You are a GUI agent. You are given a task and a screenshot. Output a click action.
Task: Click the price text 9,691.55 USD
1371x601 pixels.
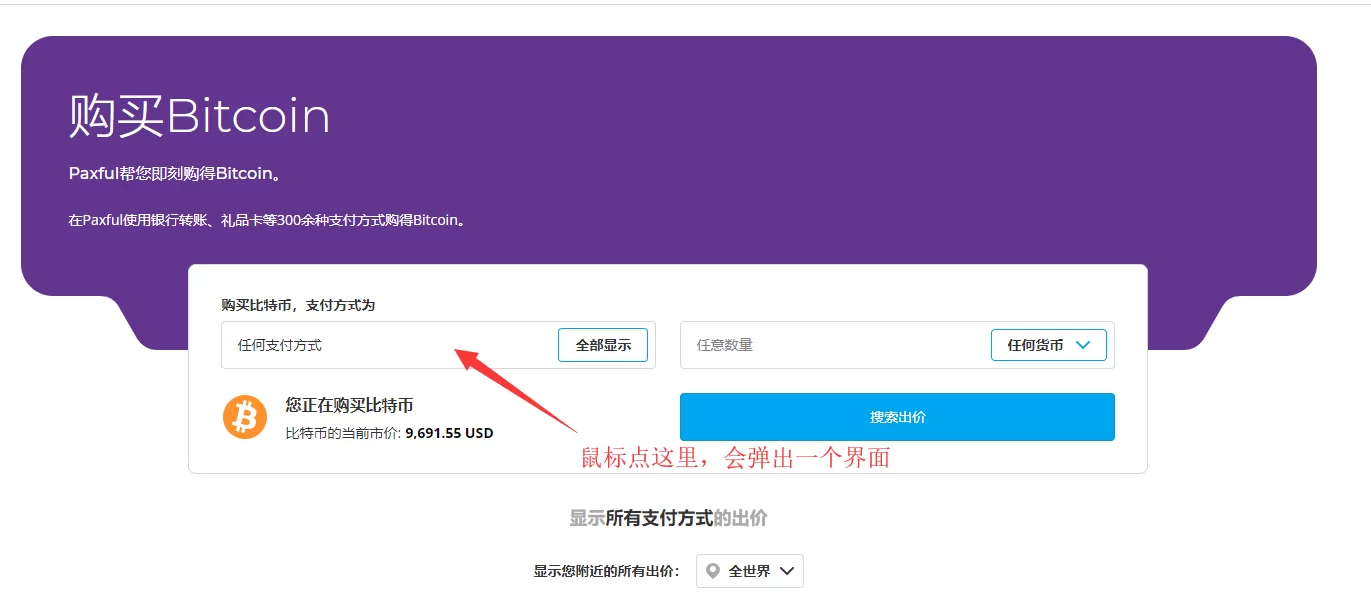(x=449, y=434)
